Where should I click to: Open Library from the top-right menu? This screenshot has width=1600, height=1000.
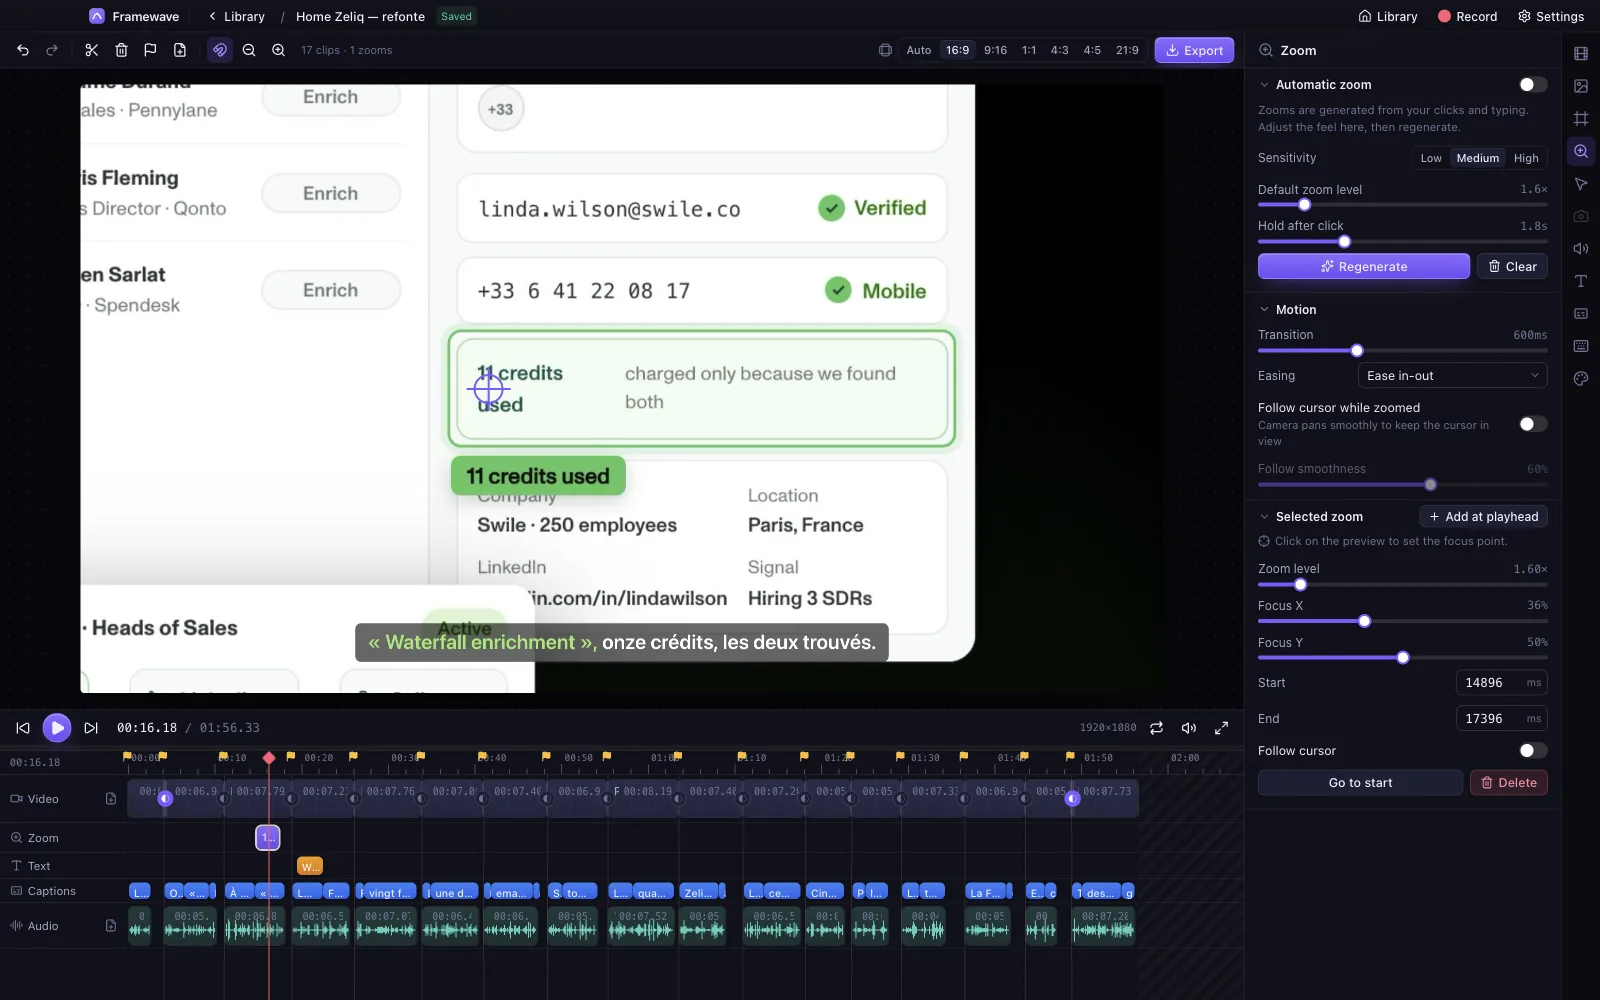pos(1388,17)
